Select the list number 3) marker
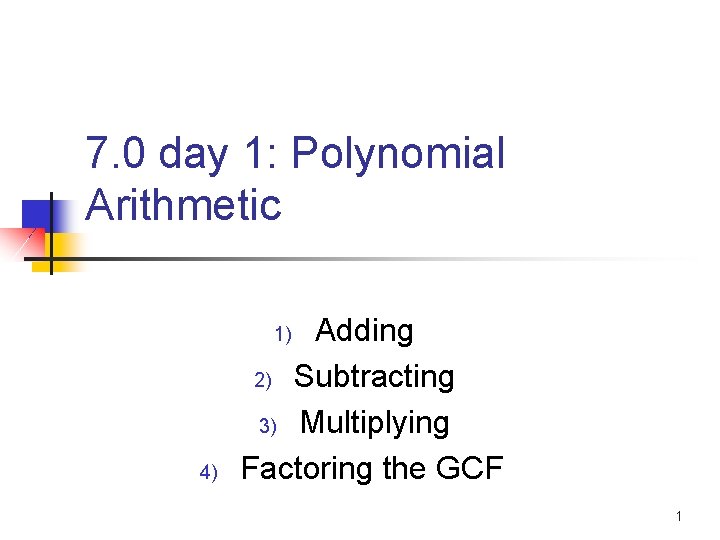The image size is (720, 540). 268,426
